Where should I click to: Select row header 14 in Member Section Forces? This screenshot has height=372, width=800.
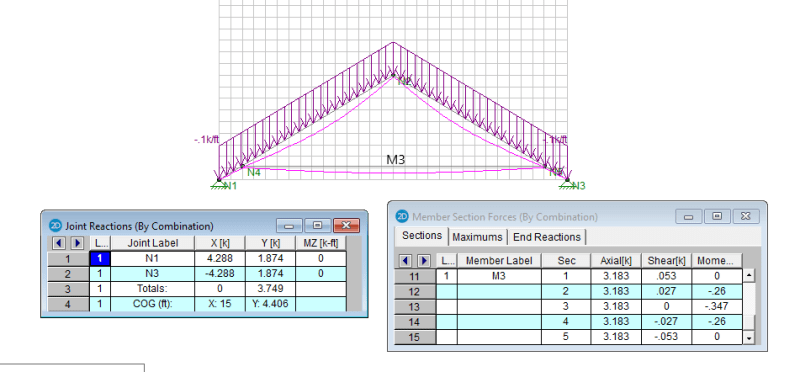point(415,322)
